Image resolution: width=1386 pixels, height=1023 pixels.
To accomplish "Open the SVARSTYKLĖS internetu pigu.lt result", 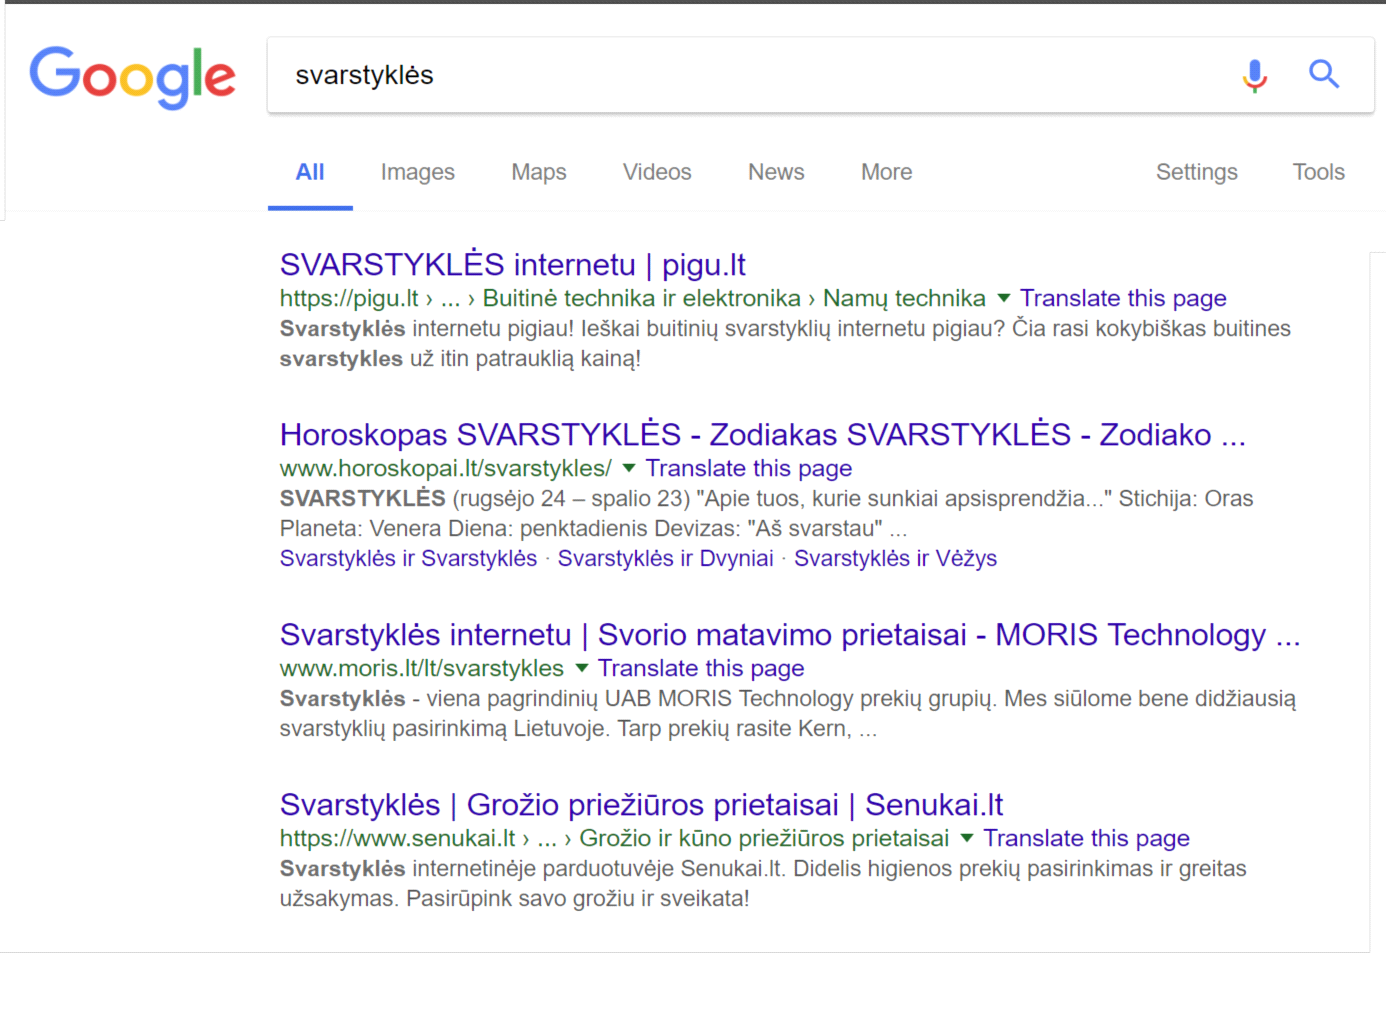I will pos(513,265).
